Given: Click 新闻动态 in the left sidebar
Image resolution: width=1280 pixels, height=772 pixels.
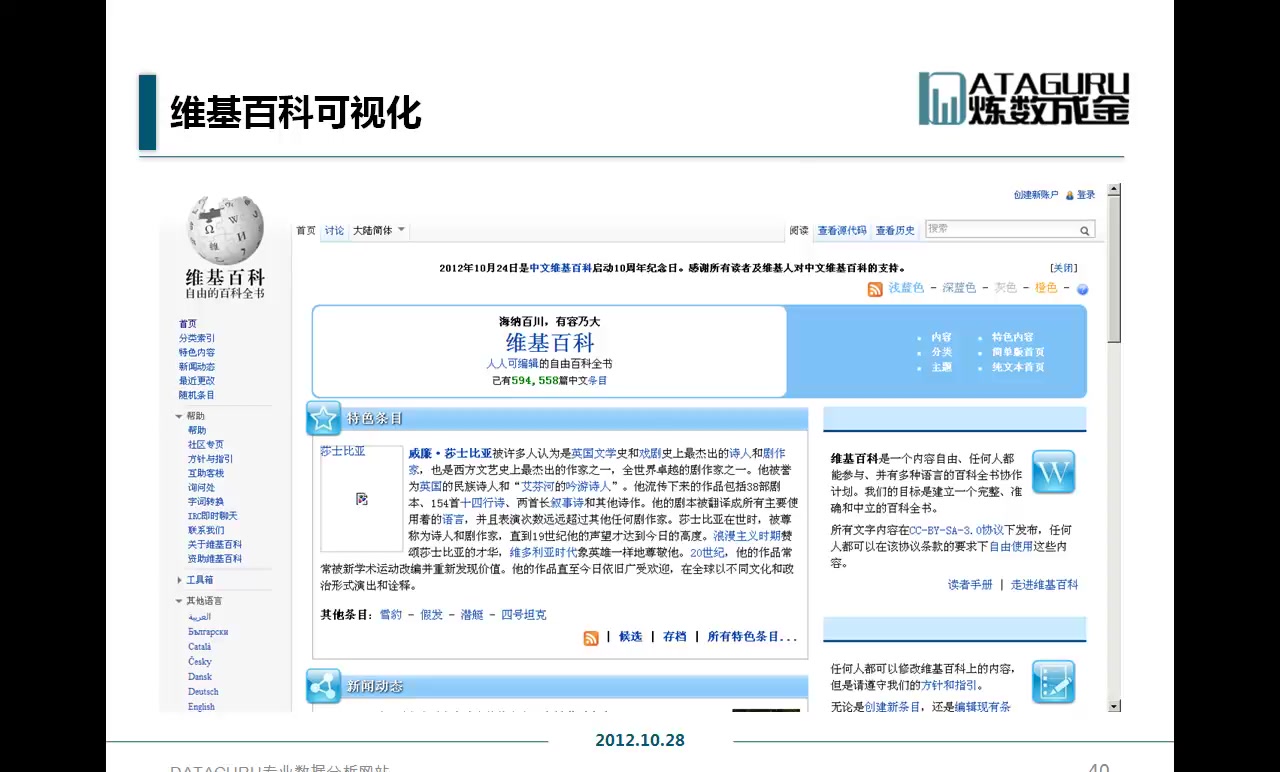Looking at the screenshot, I should click(197, 367).
